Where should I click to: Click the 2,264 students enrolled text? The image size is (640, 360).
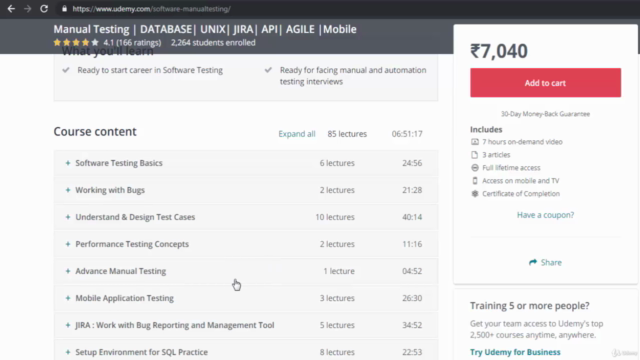[x=213, y=42]
